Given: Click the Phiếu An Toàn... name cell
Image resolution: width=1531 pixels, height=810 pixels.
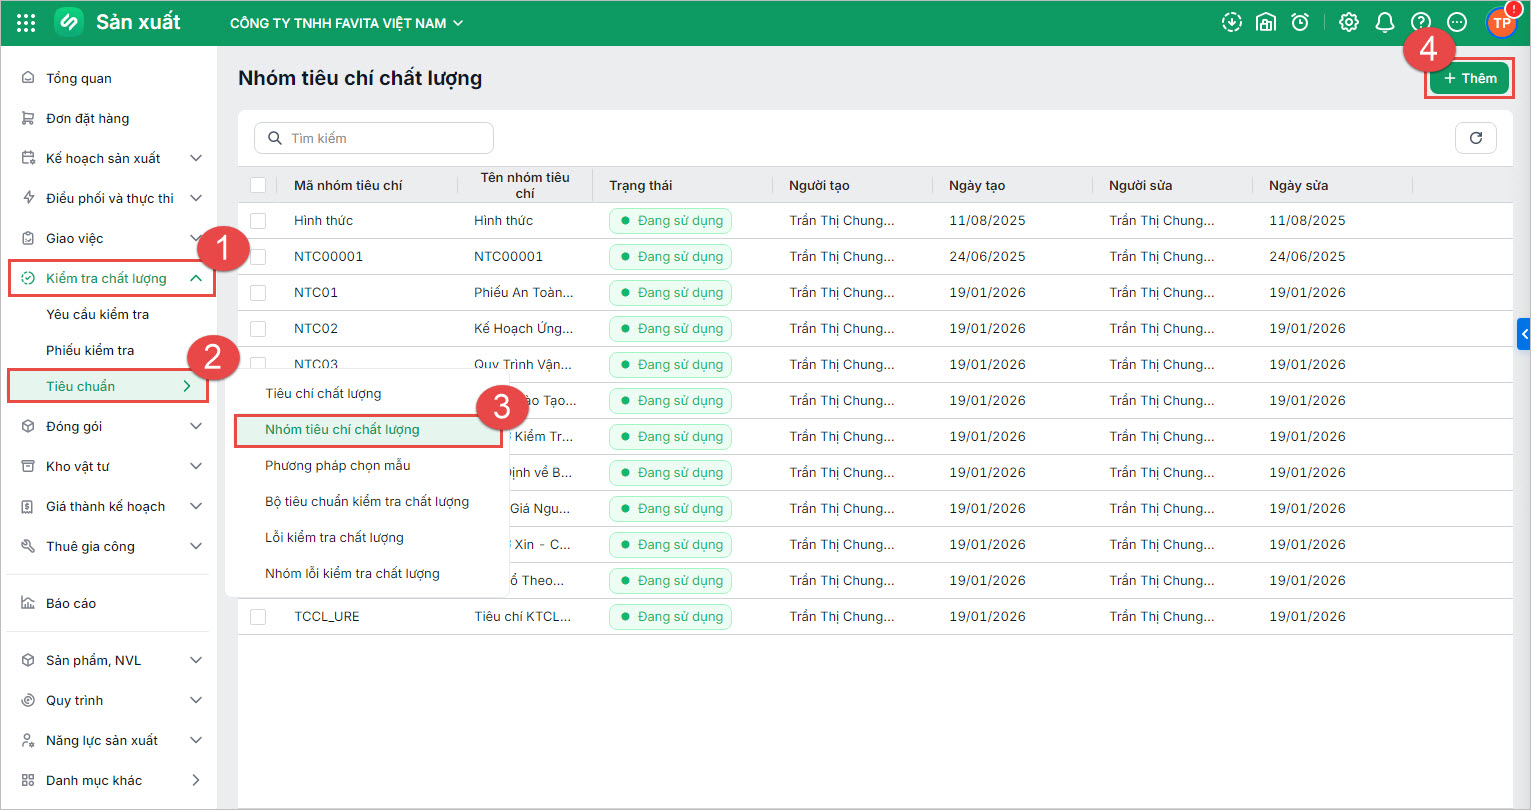Looking at the screenshot, I should pyautogui.click(x=524, y=292).
